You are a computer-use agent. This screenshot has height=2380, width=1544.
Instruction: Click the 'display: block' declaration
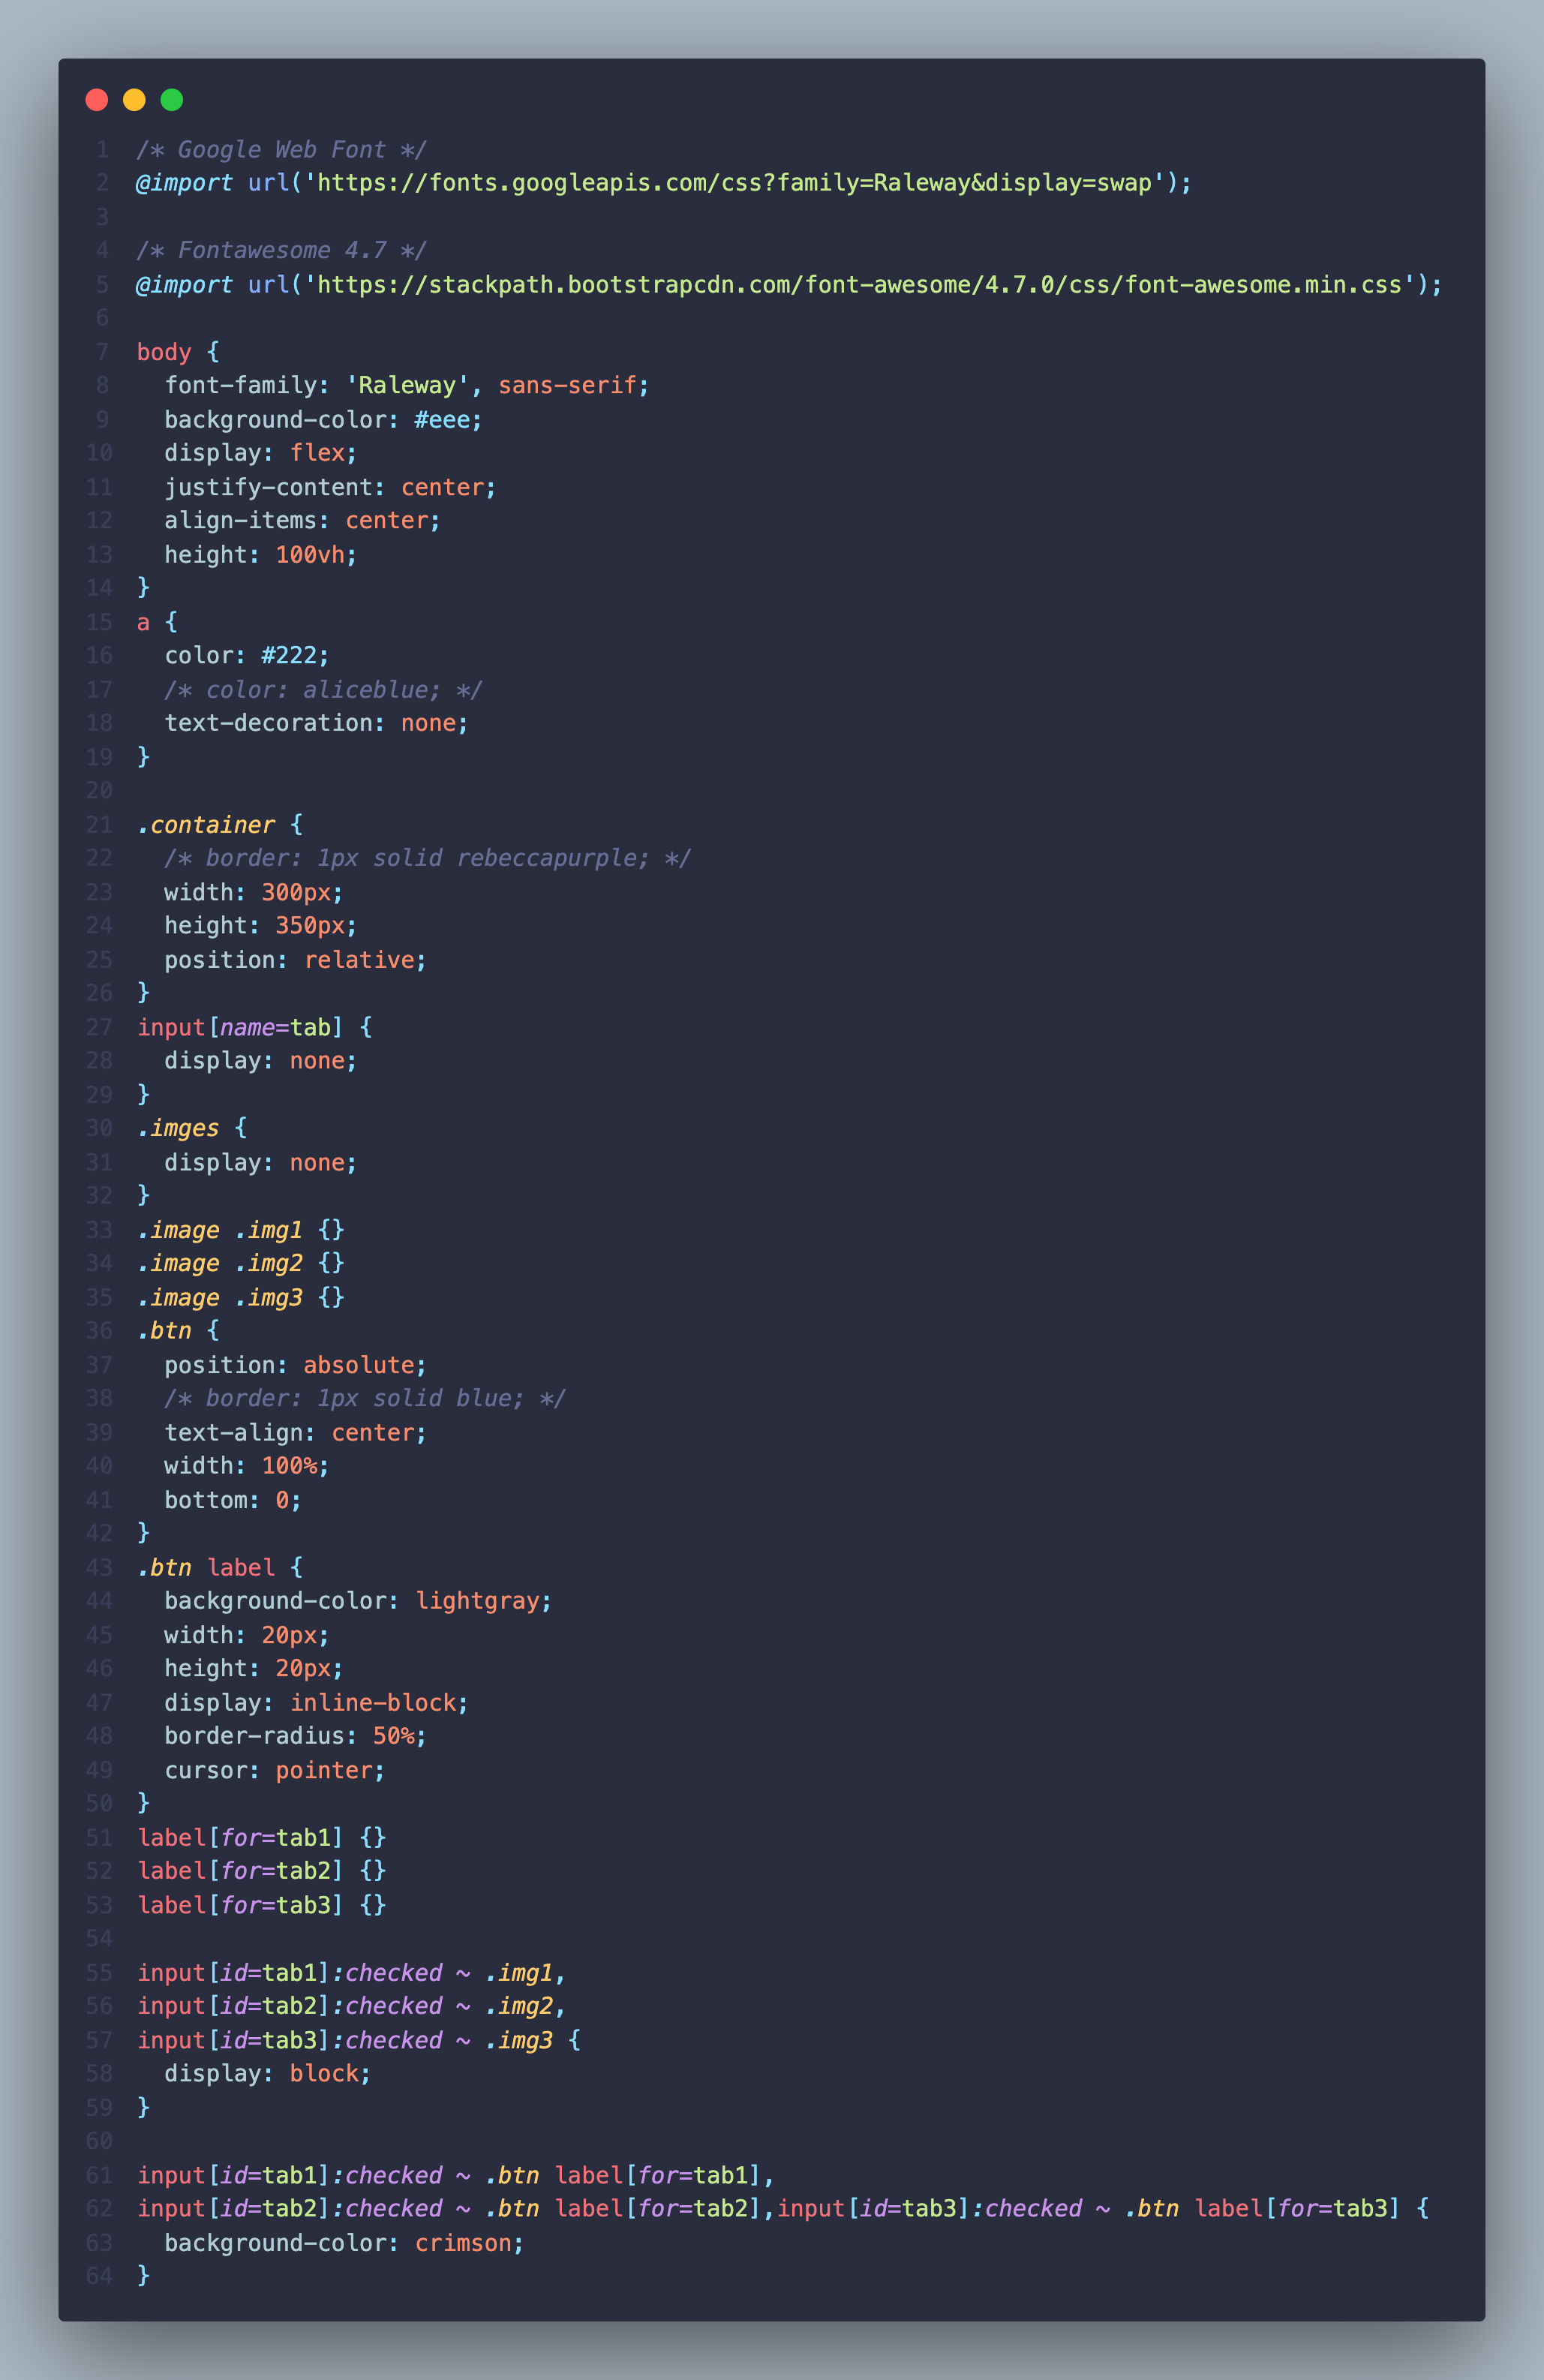(x=267, y=2074)
